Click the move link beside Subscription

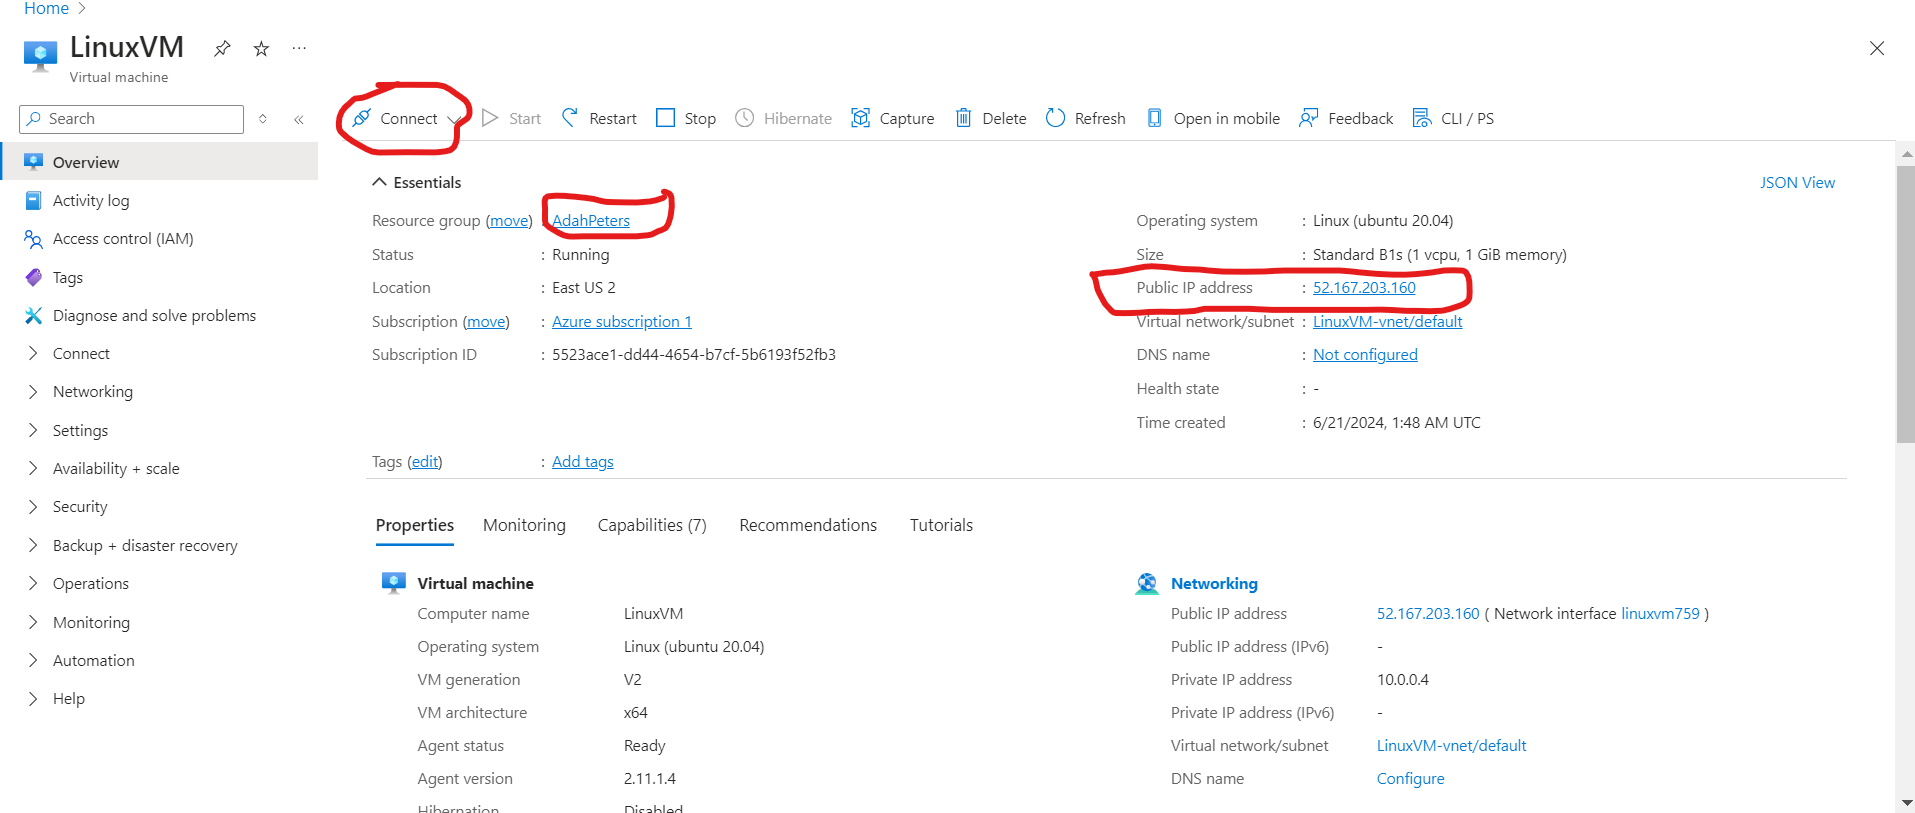(x=486, y=321)
